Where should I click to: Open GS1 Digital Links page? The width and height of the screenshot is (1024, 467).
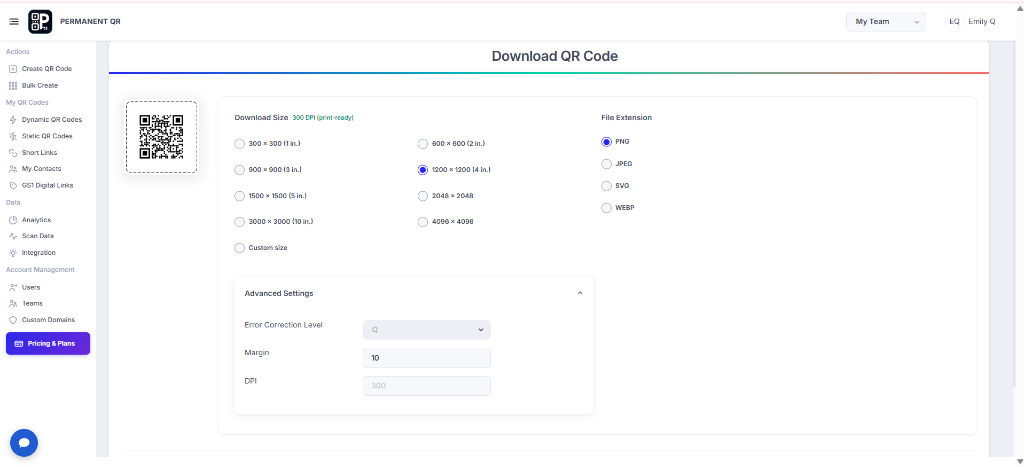point(48,185)
